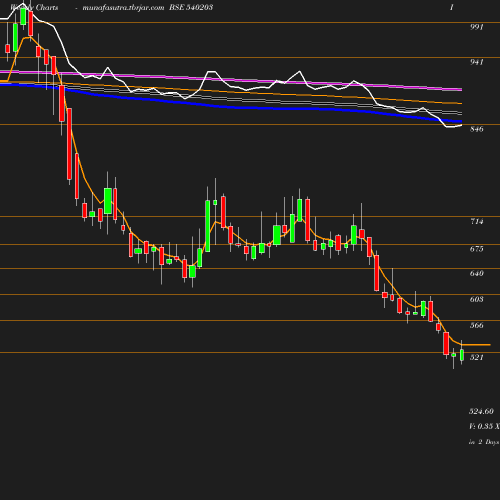Click the 'in 2 Days' text
The height and width of the screenshot is (500, 500).
click(484, 442)
